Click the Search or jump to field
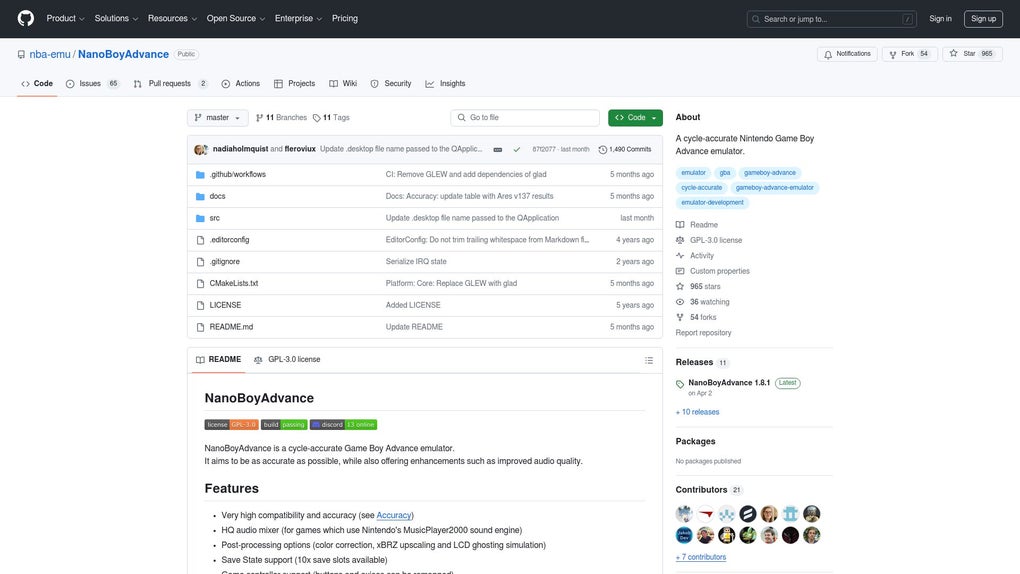This screenshot has width=1020, height=574. click(831, 19)
